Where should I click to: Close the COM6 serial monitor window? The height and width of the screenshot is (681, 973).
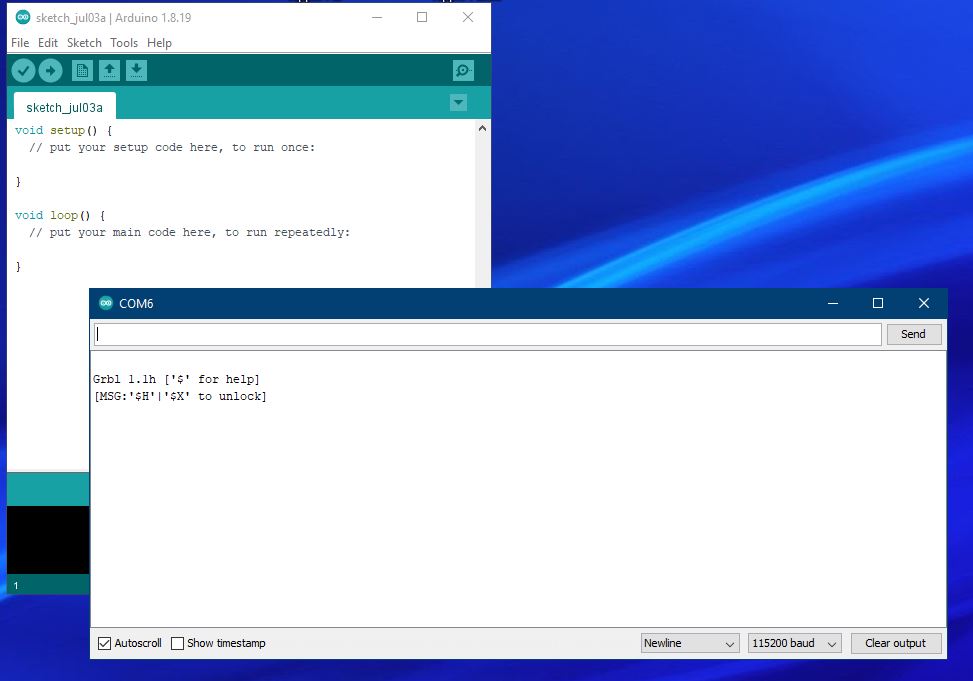pos(923,303)
